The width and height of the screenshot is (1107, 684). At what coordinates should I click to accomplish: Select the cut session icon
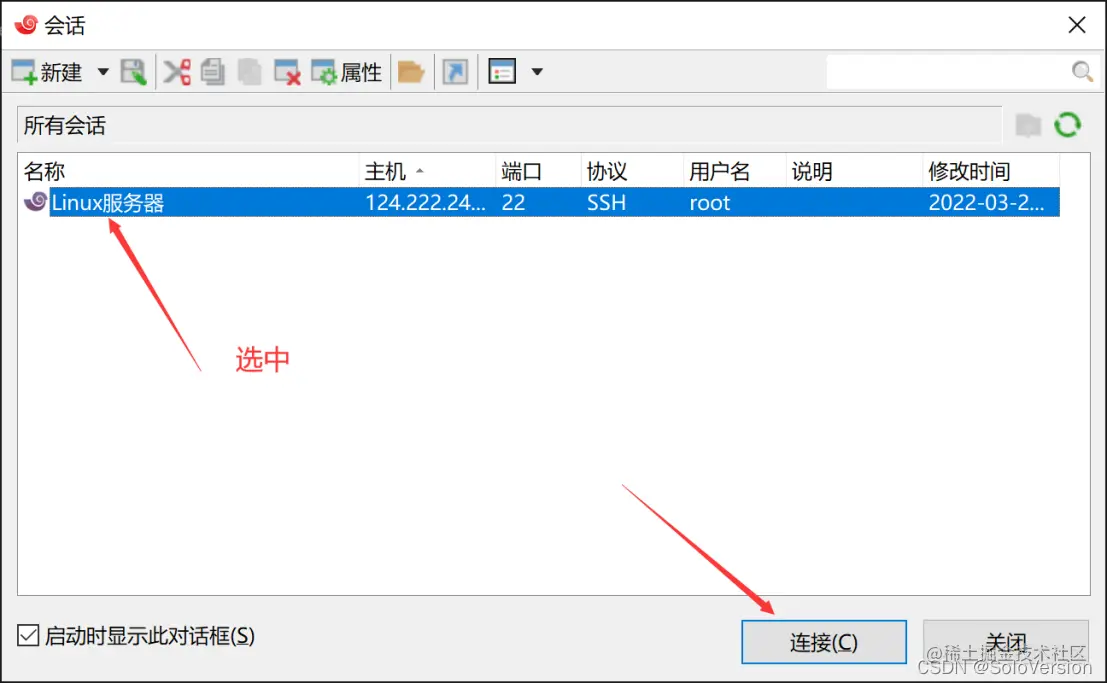pos(178,71)
